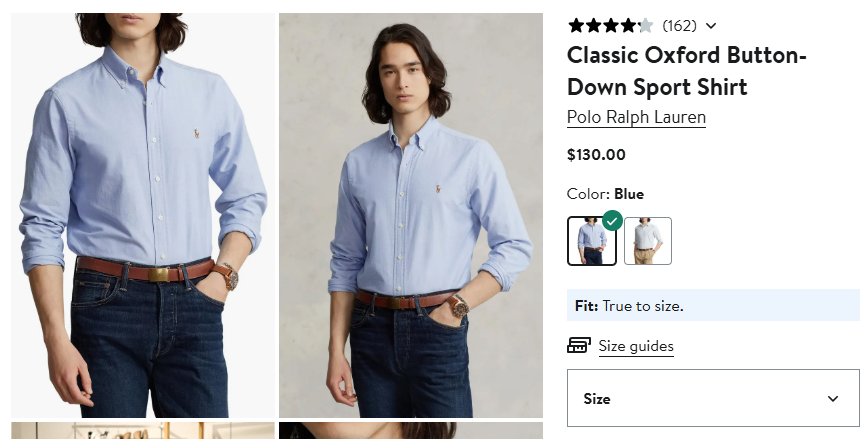The image size is (868, 439).
Task: Click the Color: Blue label
Action: [x=605, y=194]
